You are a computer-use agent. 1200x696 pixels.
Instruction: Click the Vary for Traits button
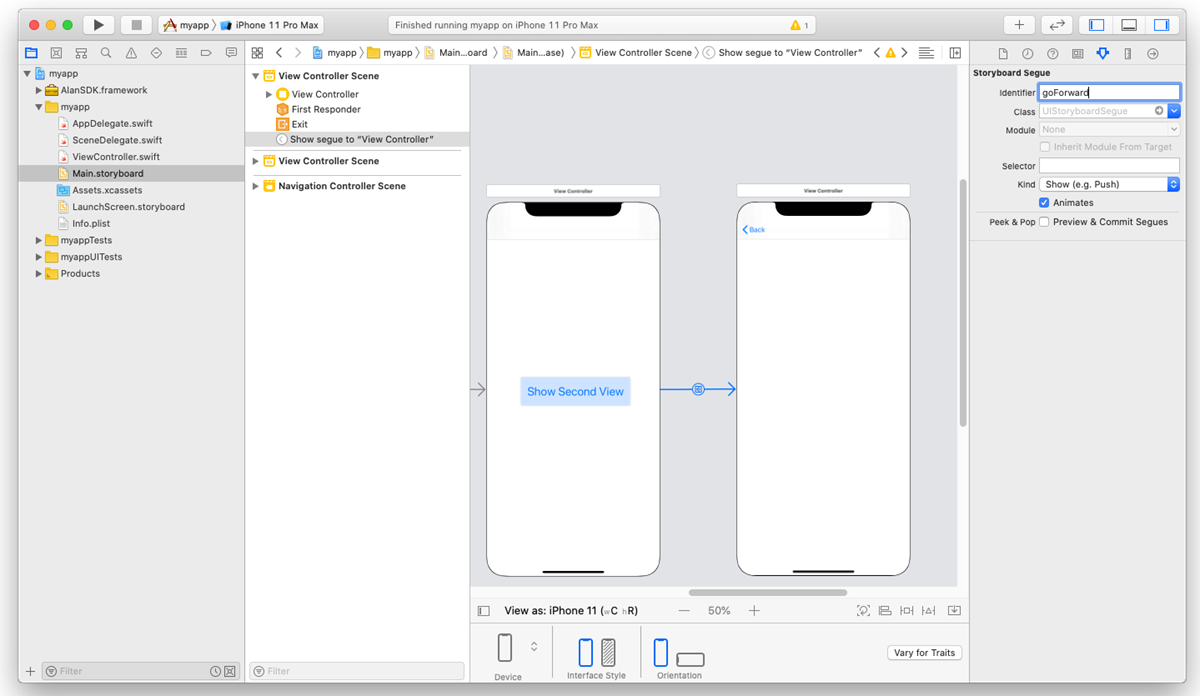924,652
